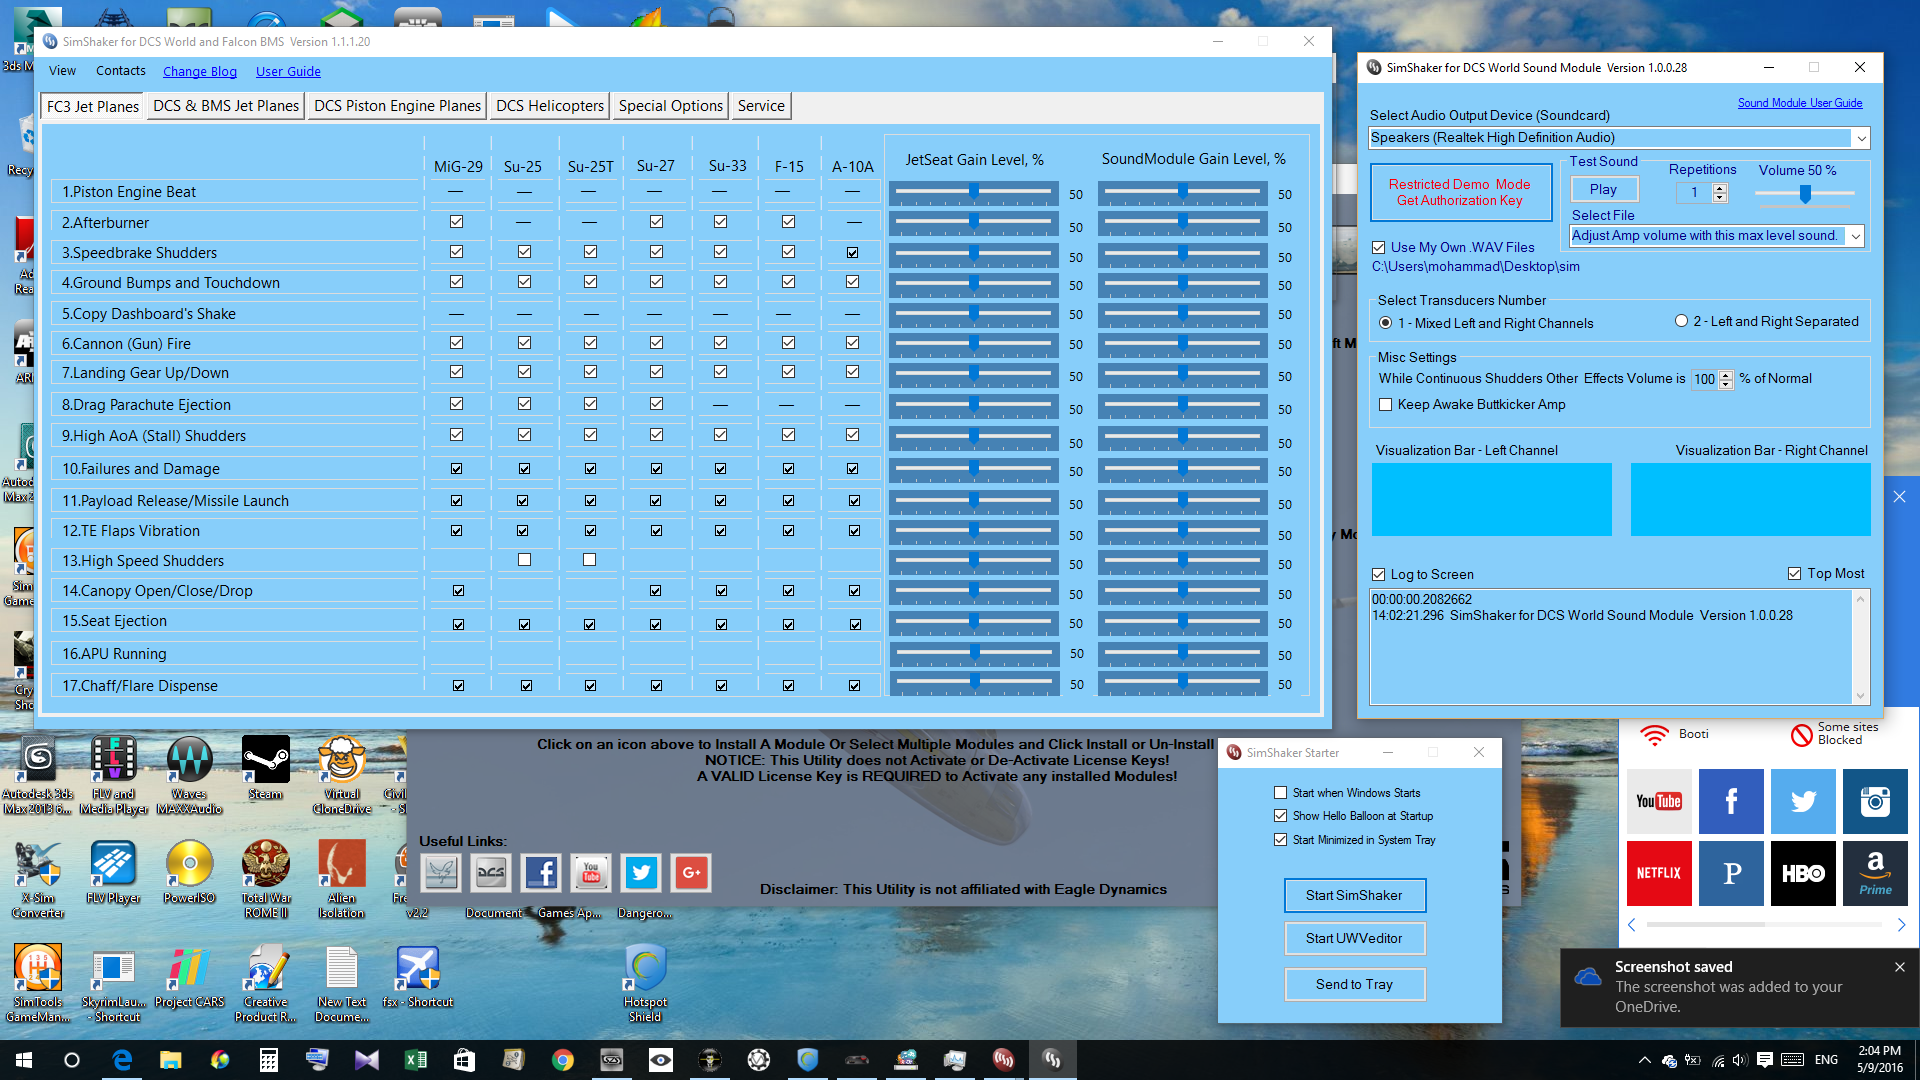
Task: Uncheck Use My Own .WAV Files
Action: click(1379, 248)
